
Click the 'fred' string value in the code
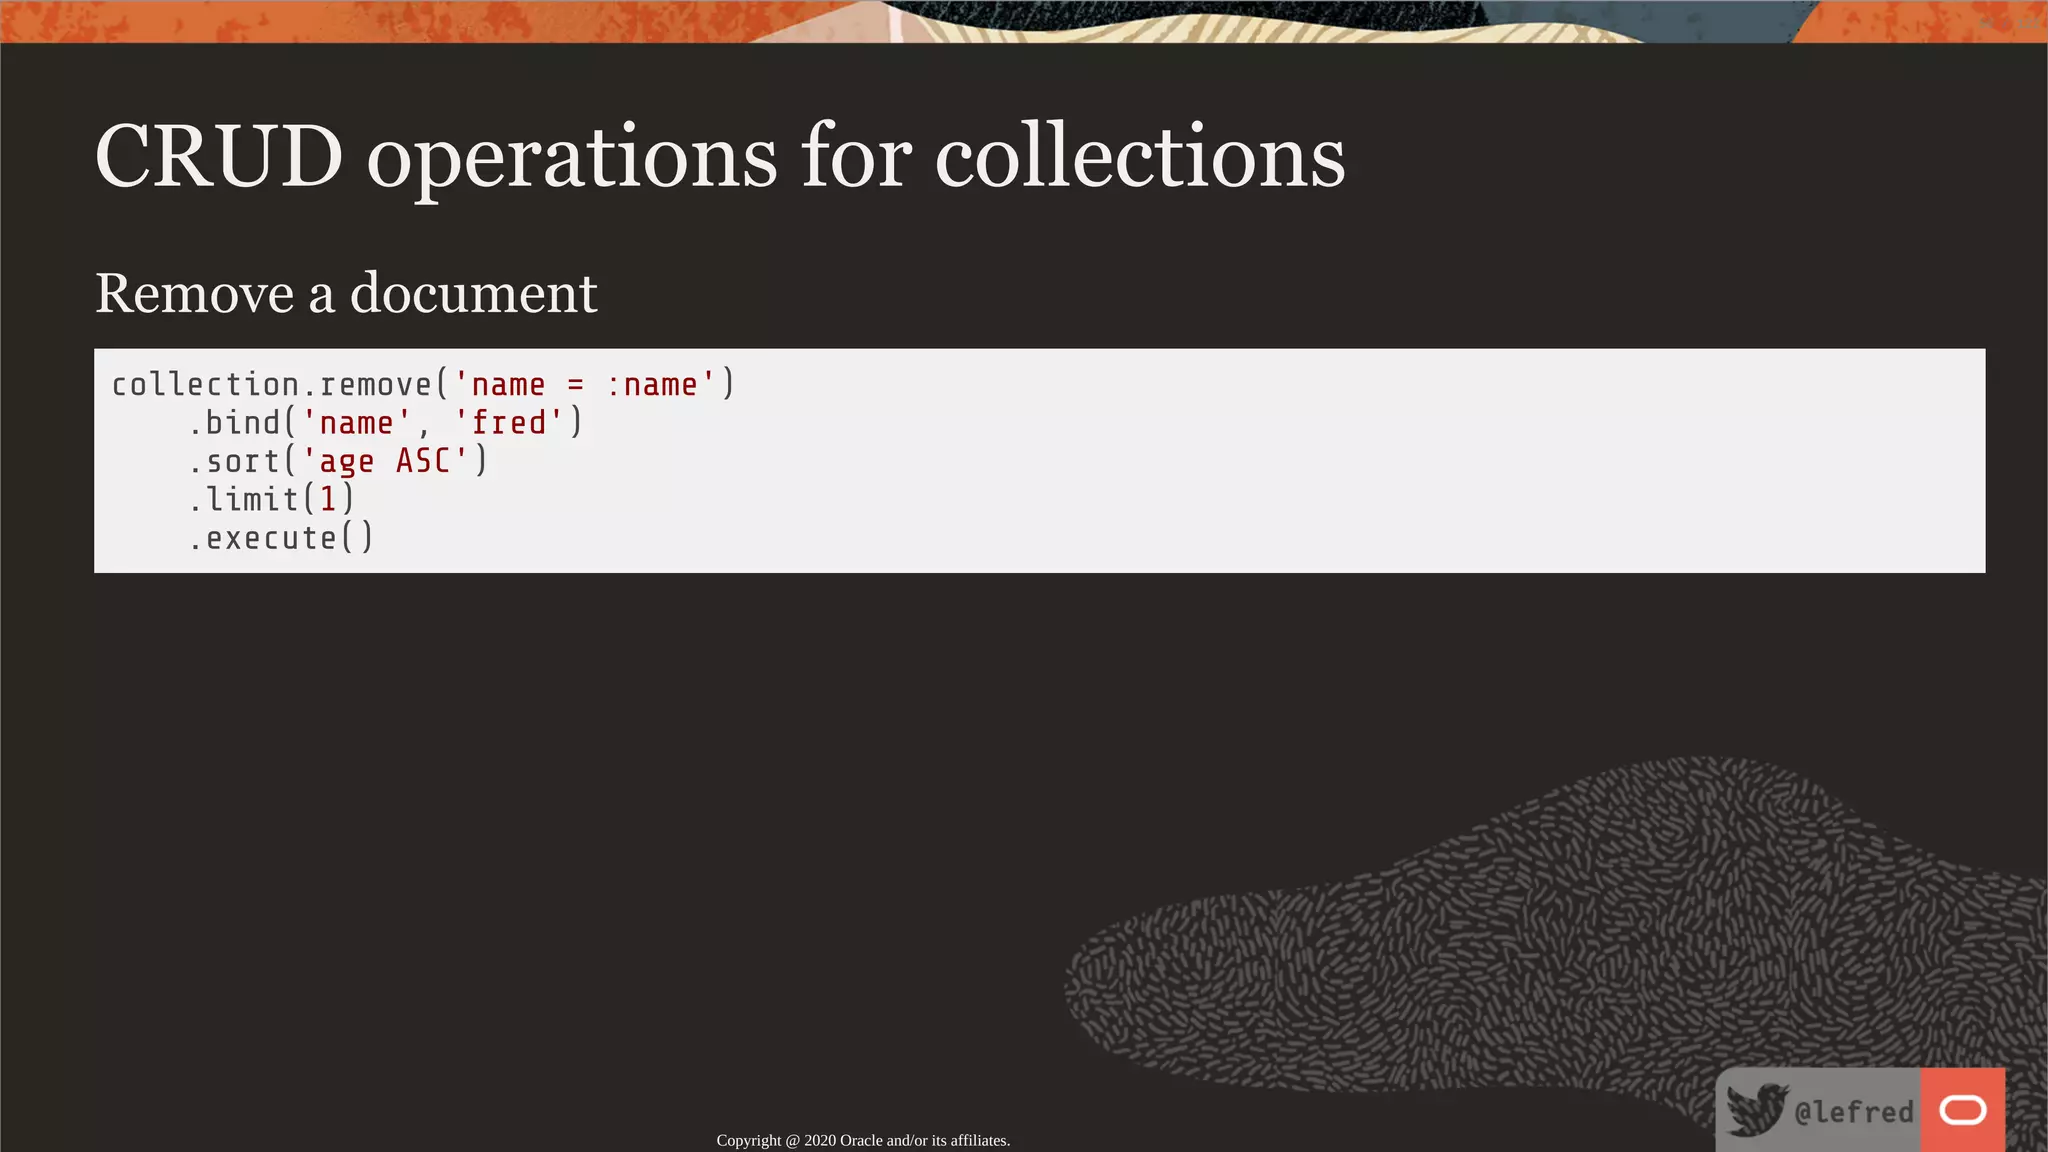coord(509,423)
